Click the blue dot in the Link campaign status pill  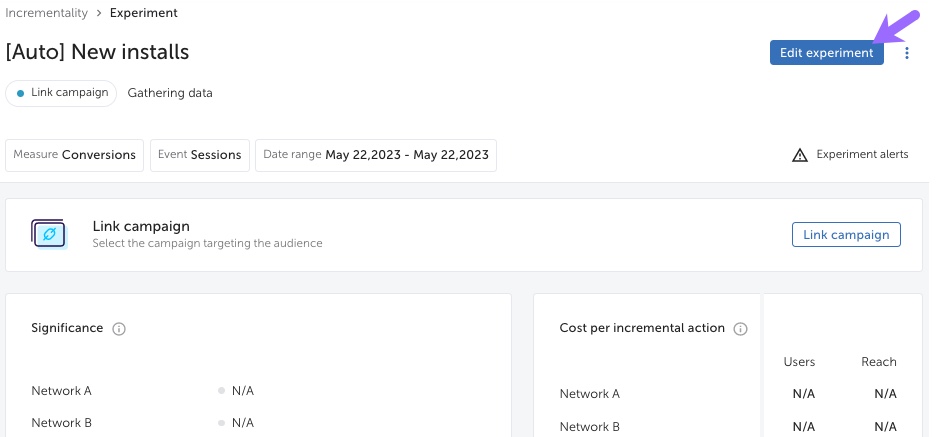click(20, 93)
